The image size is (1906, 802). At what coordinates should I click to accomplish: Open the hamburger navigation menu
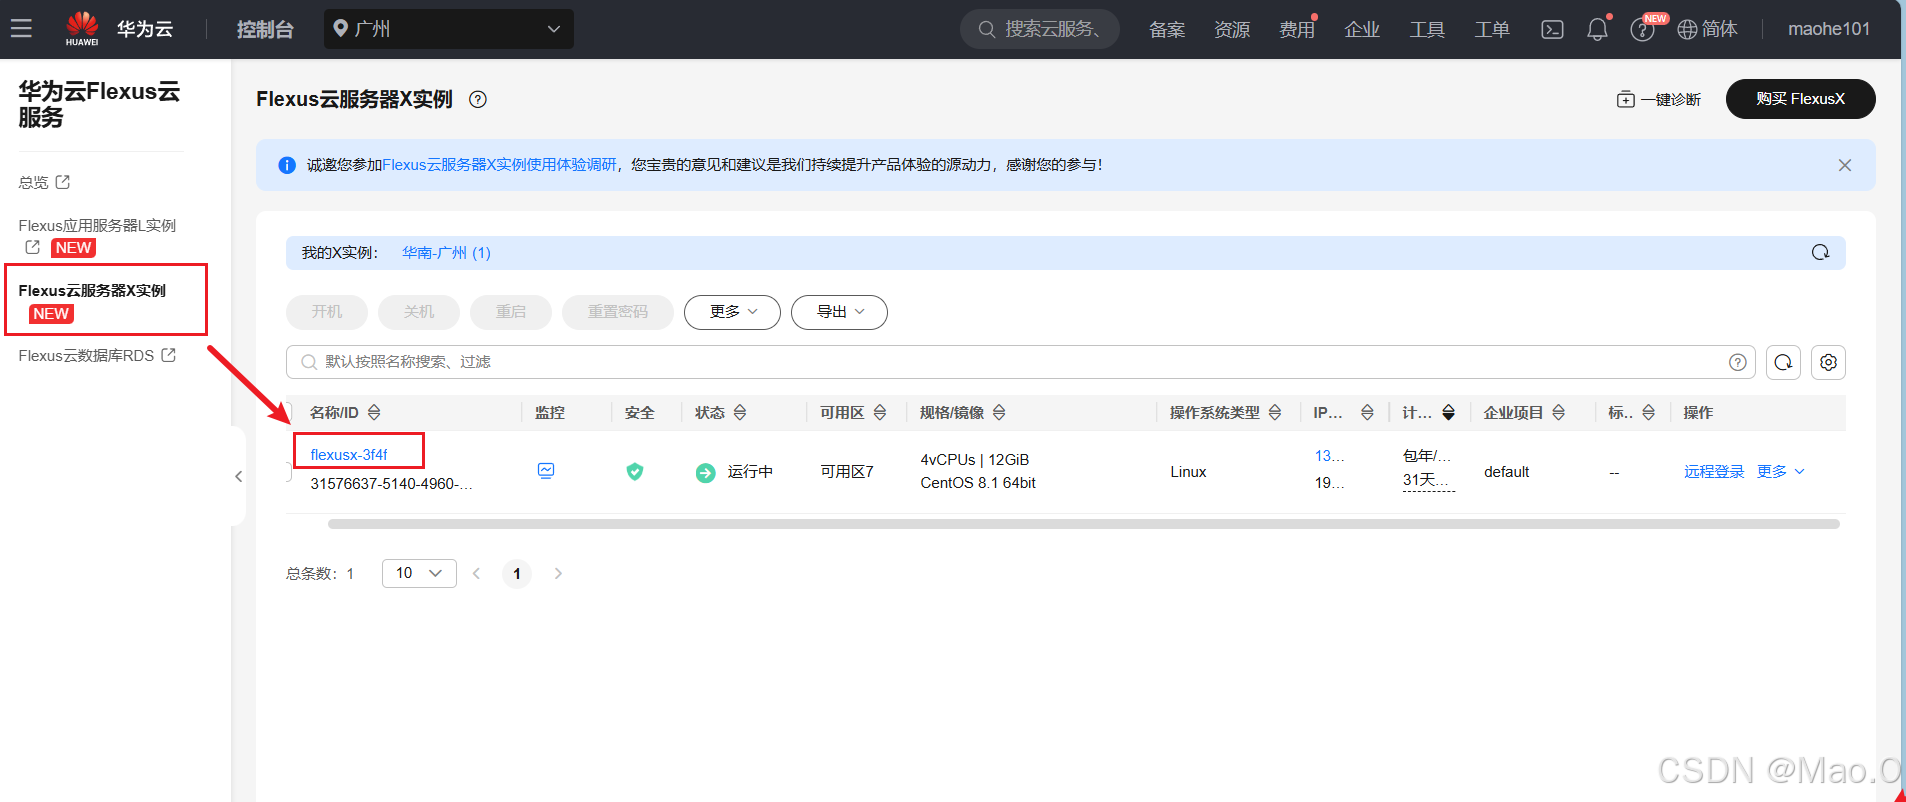coord(22,29)
